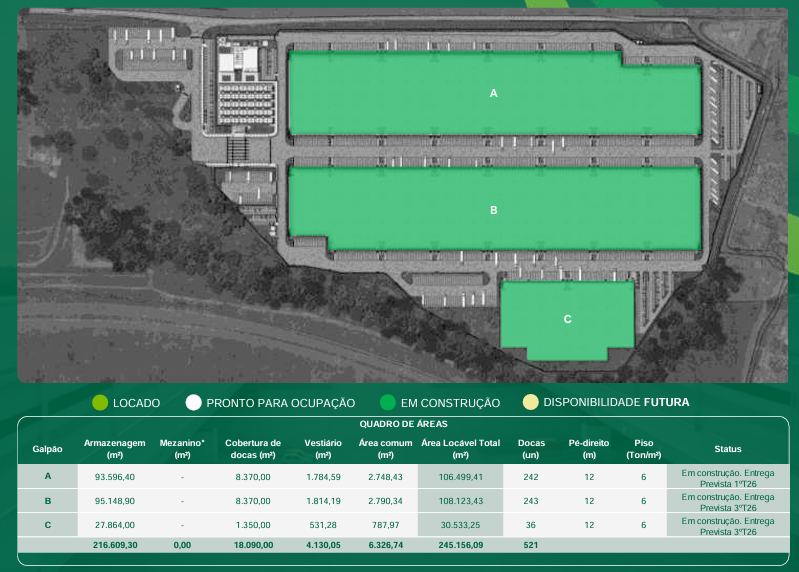This screenshot has height=572, width=799.
Task: Select the Galpão C row label
Action: [x=48, y=525]
